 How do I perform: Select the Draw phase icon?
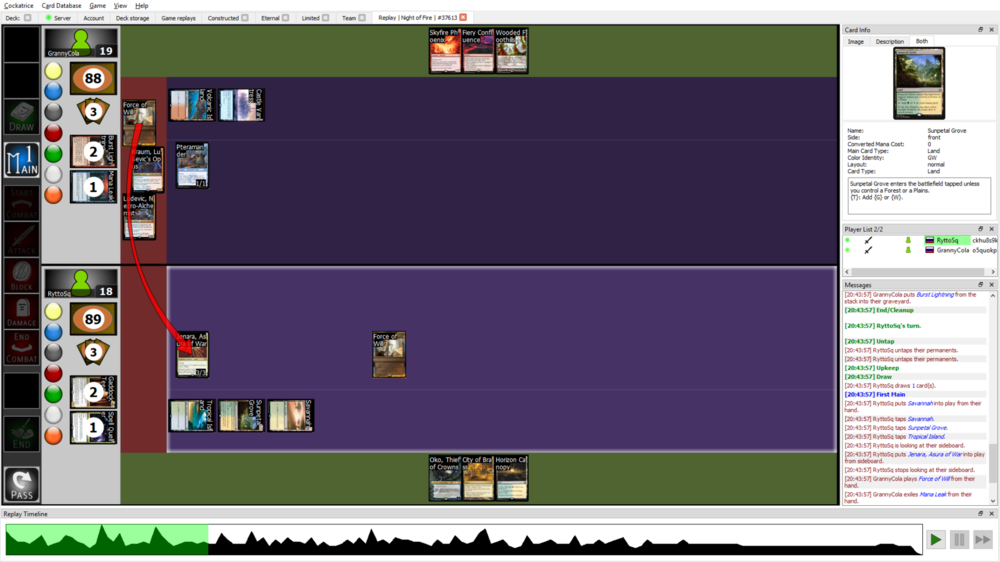coord(21,116)
